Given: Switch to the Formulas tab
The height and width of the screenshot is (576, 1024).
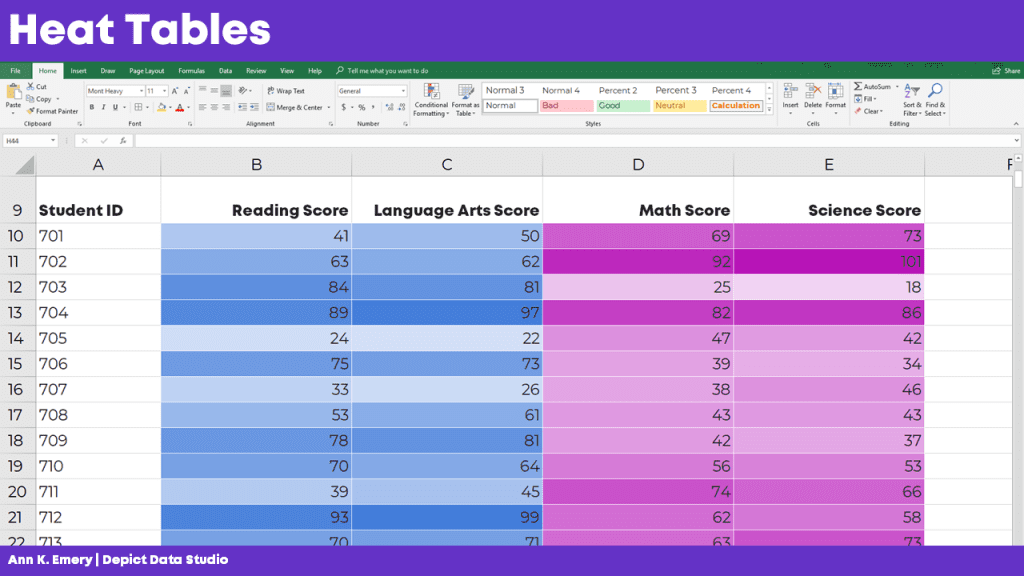Looking at the screenshot, I should (x=191, y=71).
